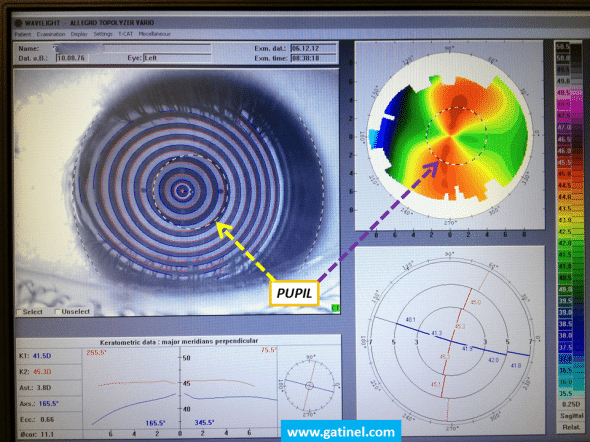Open the Settings menu
Viewport: 590px width, 442px height.
point(103,34)
